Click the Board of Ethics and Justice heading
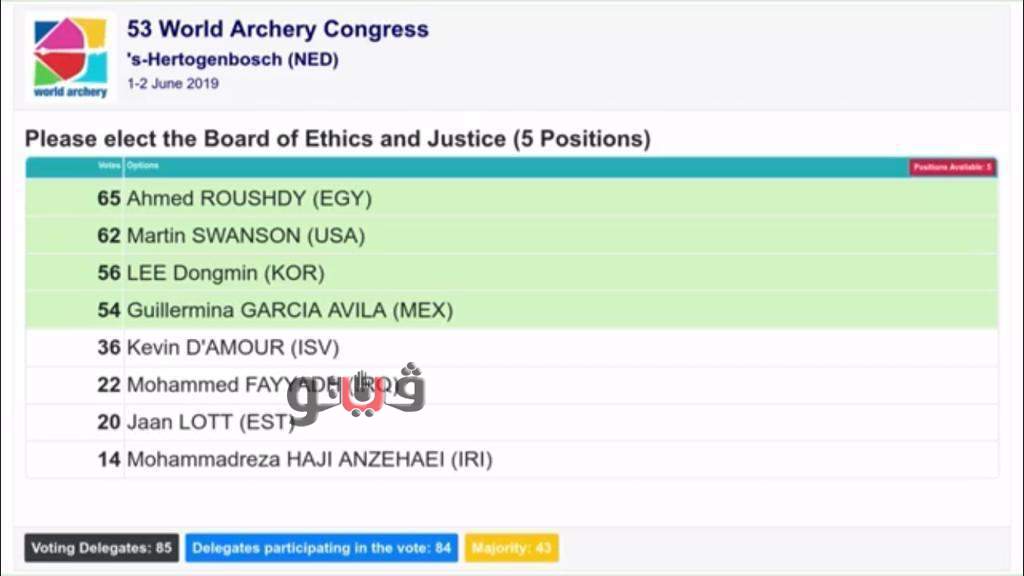 (337, 139)
